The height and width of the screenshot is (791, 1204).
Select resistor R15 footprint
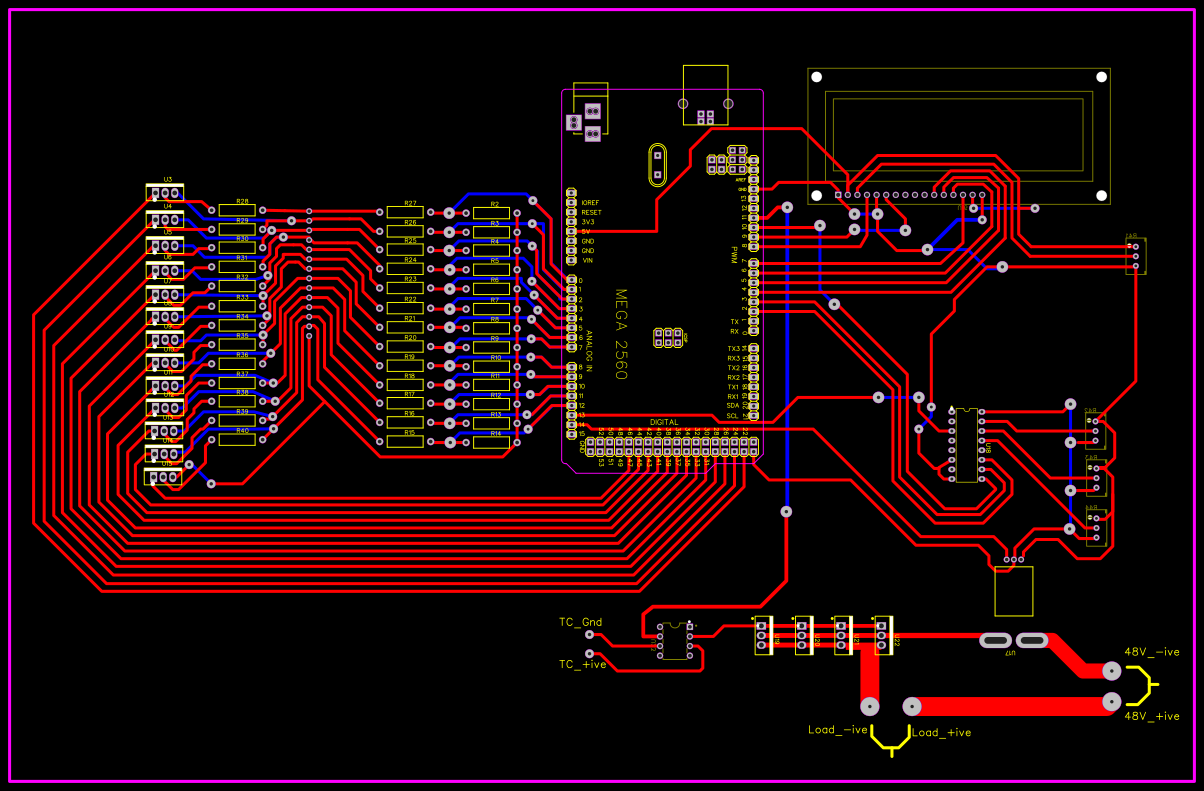click(405, 441)
